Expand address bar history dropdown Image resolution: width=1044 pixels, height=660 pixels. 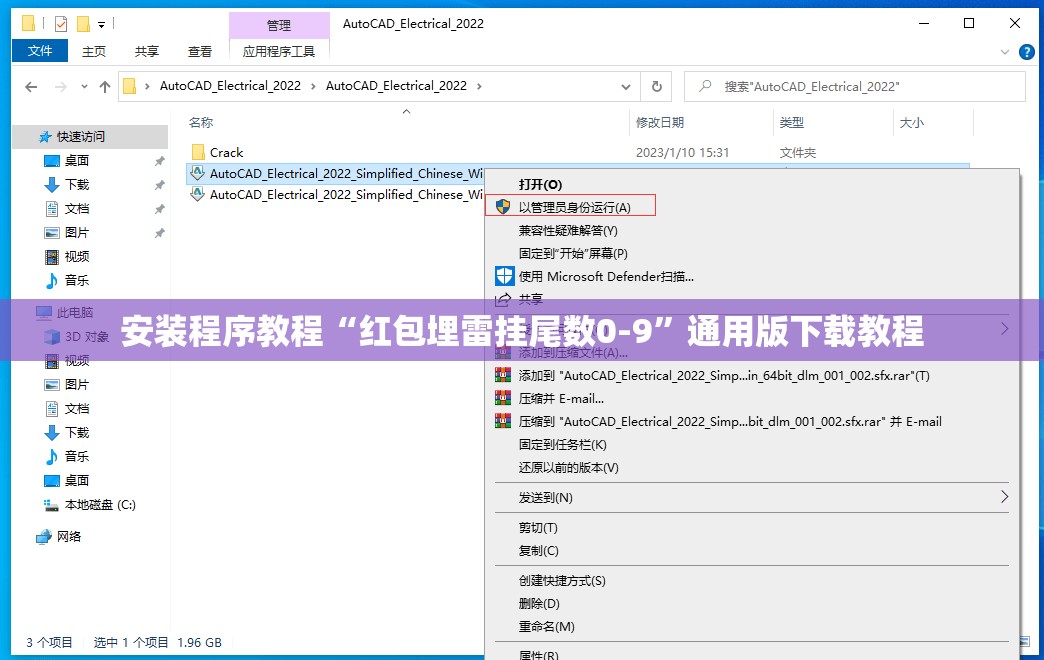click(x=626, y=87)
